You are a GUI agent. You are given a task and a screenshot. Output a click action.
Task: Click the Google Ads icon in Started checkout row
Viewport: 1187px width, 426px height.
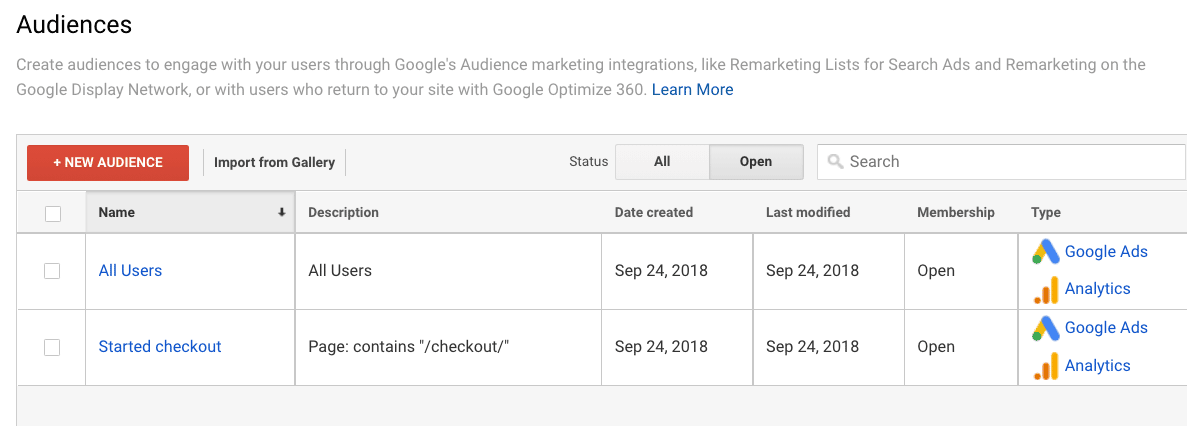tap(1045, 328)
